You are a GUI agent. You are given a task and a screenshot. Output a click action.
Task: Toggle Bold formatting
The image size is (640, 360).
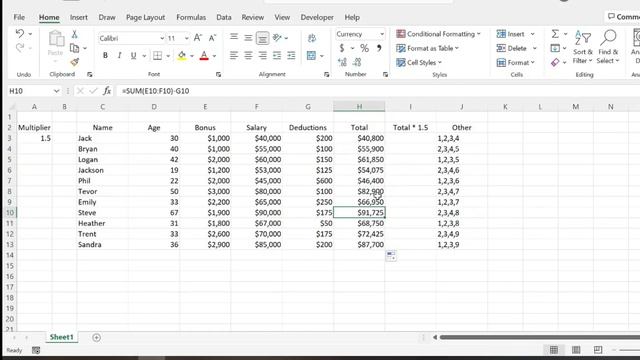pyautogui.click(x=105, y=56)
